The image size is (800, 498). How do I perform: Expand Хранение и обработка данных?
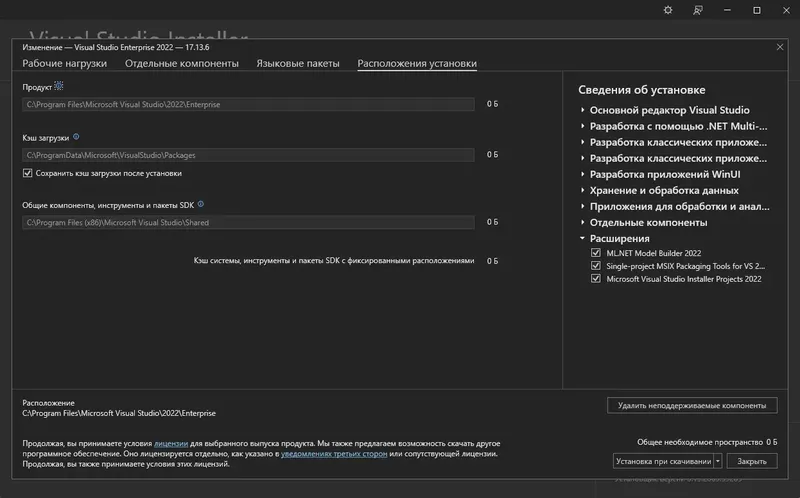[582, 190]
